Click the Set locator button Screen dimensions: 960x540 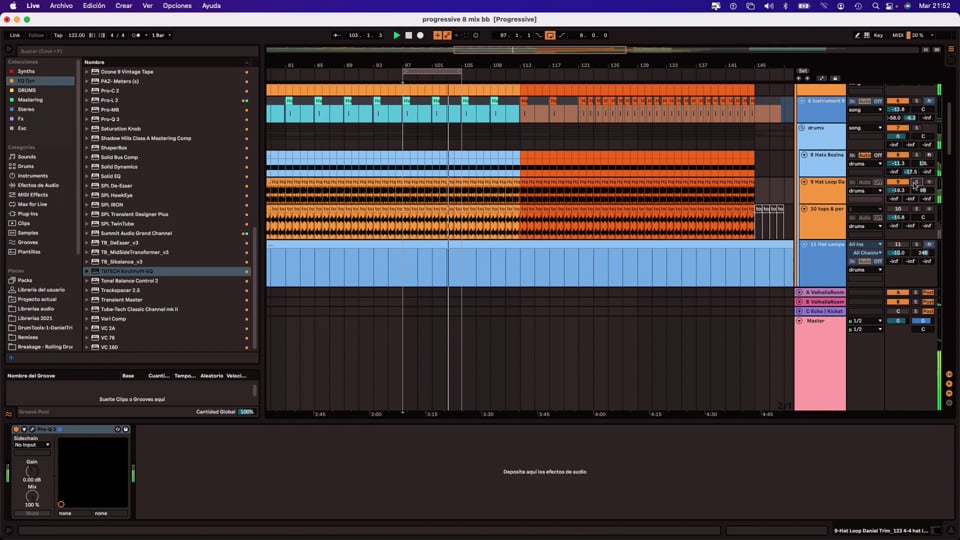click(x=803, y=71)
